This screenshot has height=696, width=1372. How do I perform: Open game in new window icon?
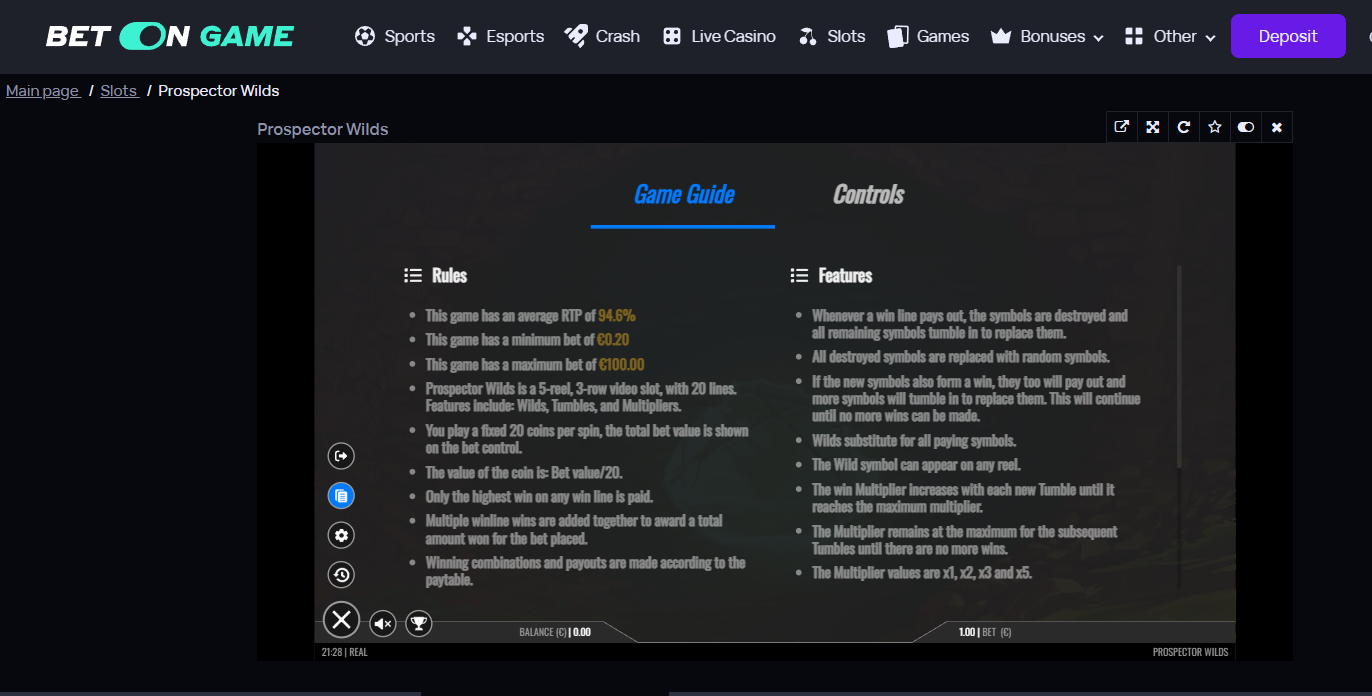point(1122,127)
